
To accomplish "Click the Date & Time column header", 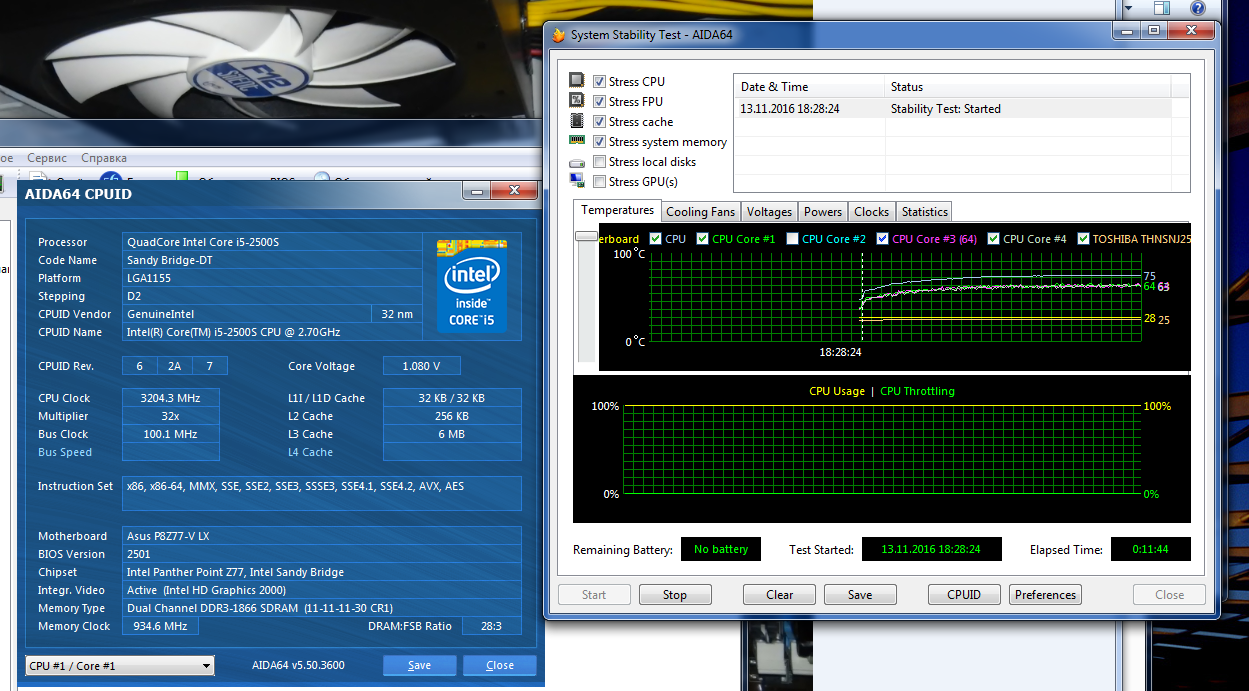I will 811,87.
